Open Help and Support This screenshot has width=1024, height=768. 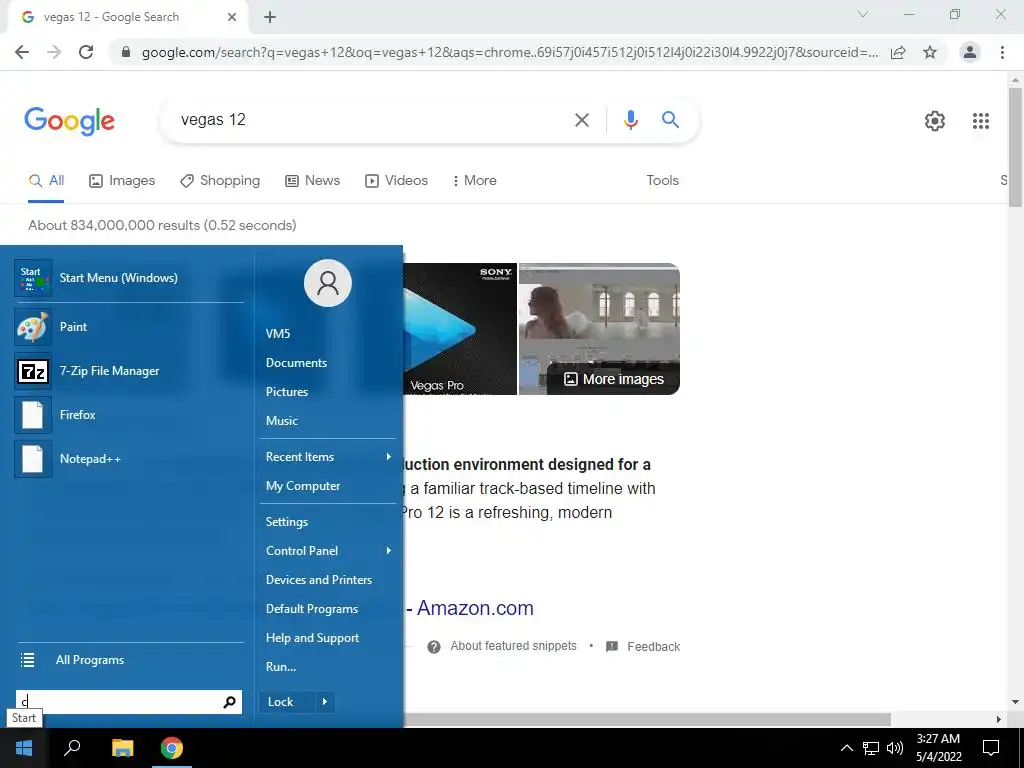point(328,638)
